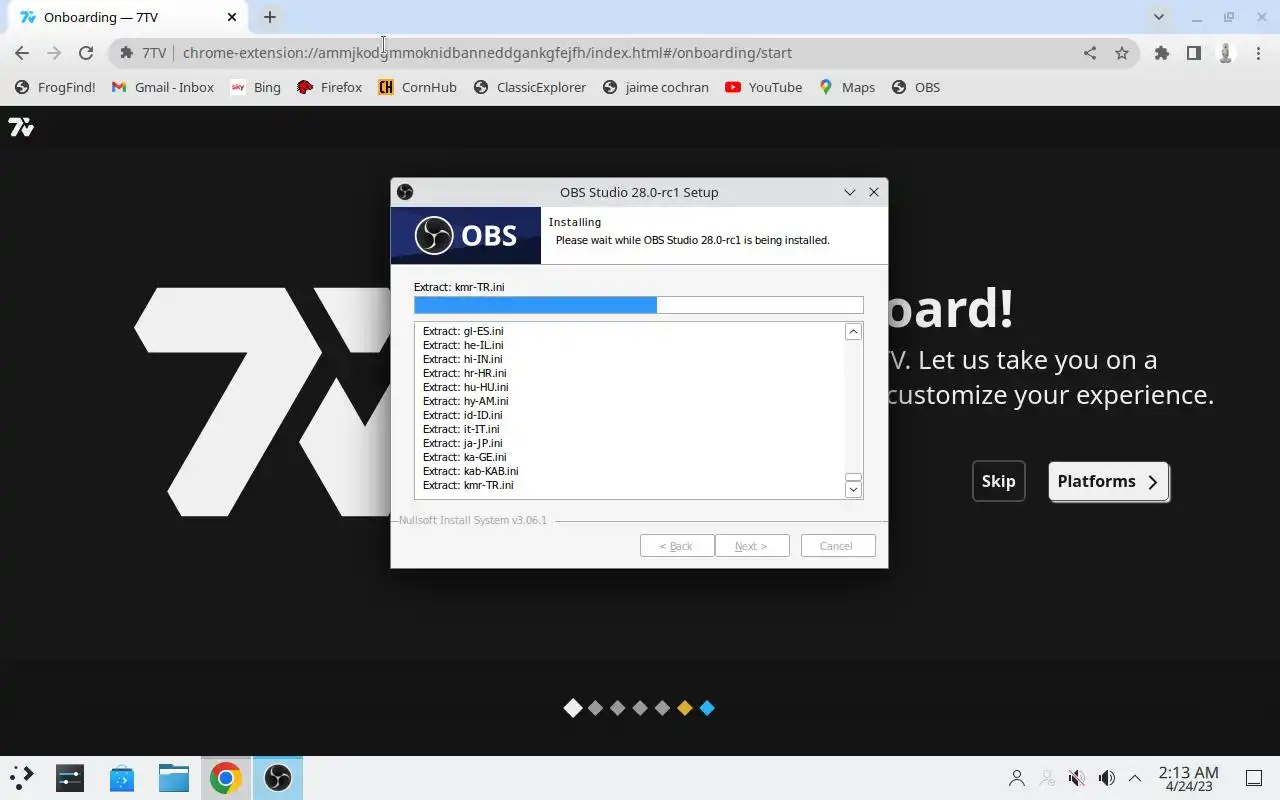Open the Gmail - Inbox bookmark
1280x800 pixels.
click(162, 87)
